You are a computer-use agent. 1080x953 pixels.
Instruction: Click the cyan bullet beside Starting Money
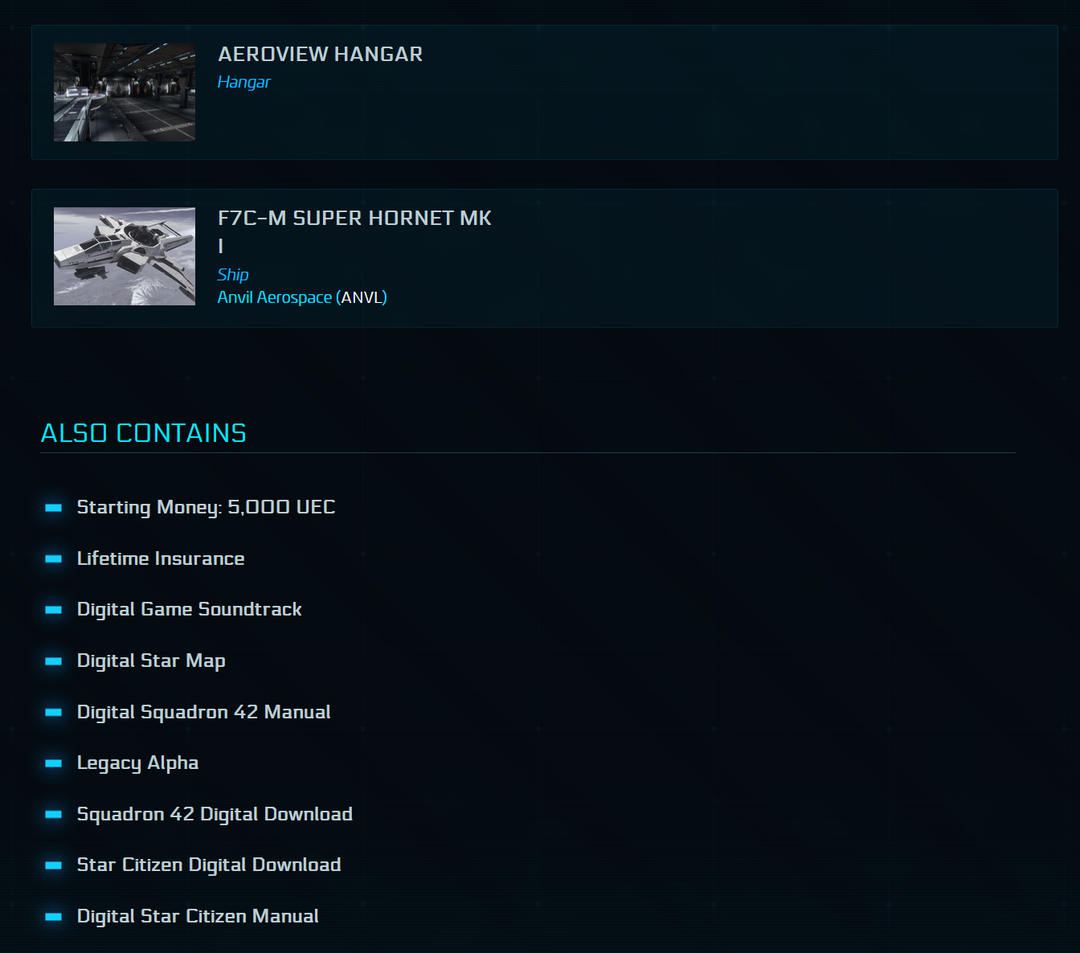[52, 508]
